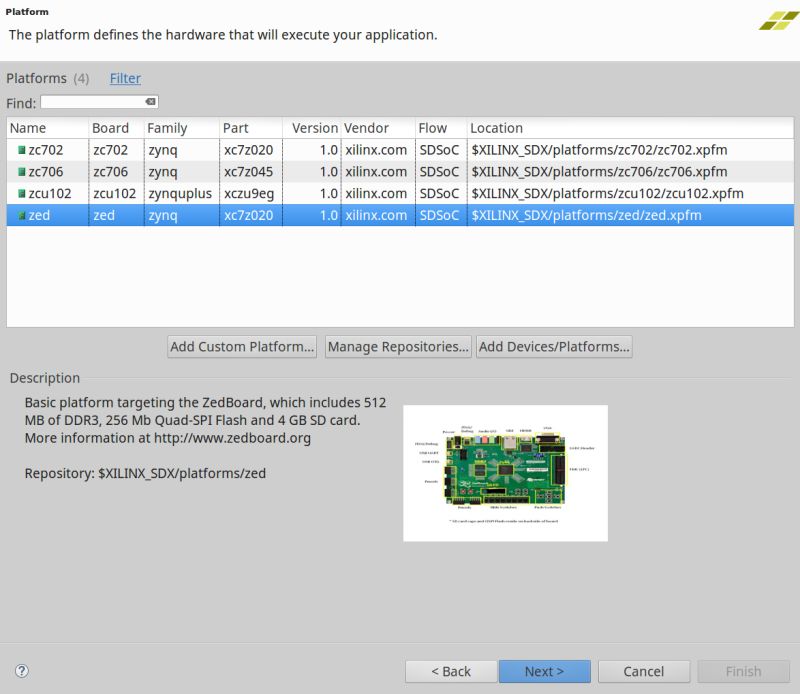
Task: Click the zedboard.org information text
Action: (168, 438)
